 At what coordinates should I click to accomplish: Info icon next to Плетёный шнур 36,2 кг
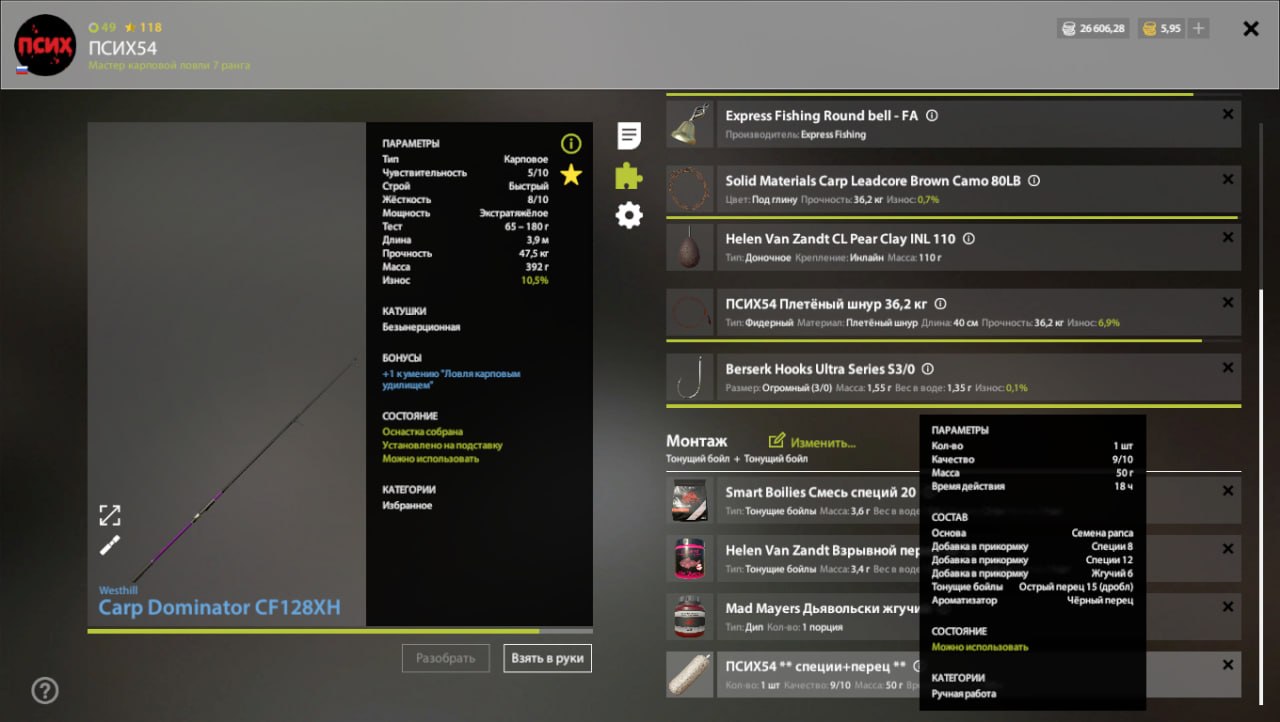pyautogui.click(x=940, y=304)
